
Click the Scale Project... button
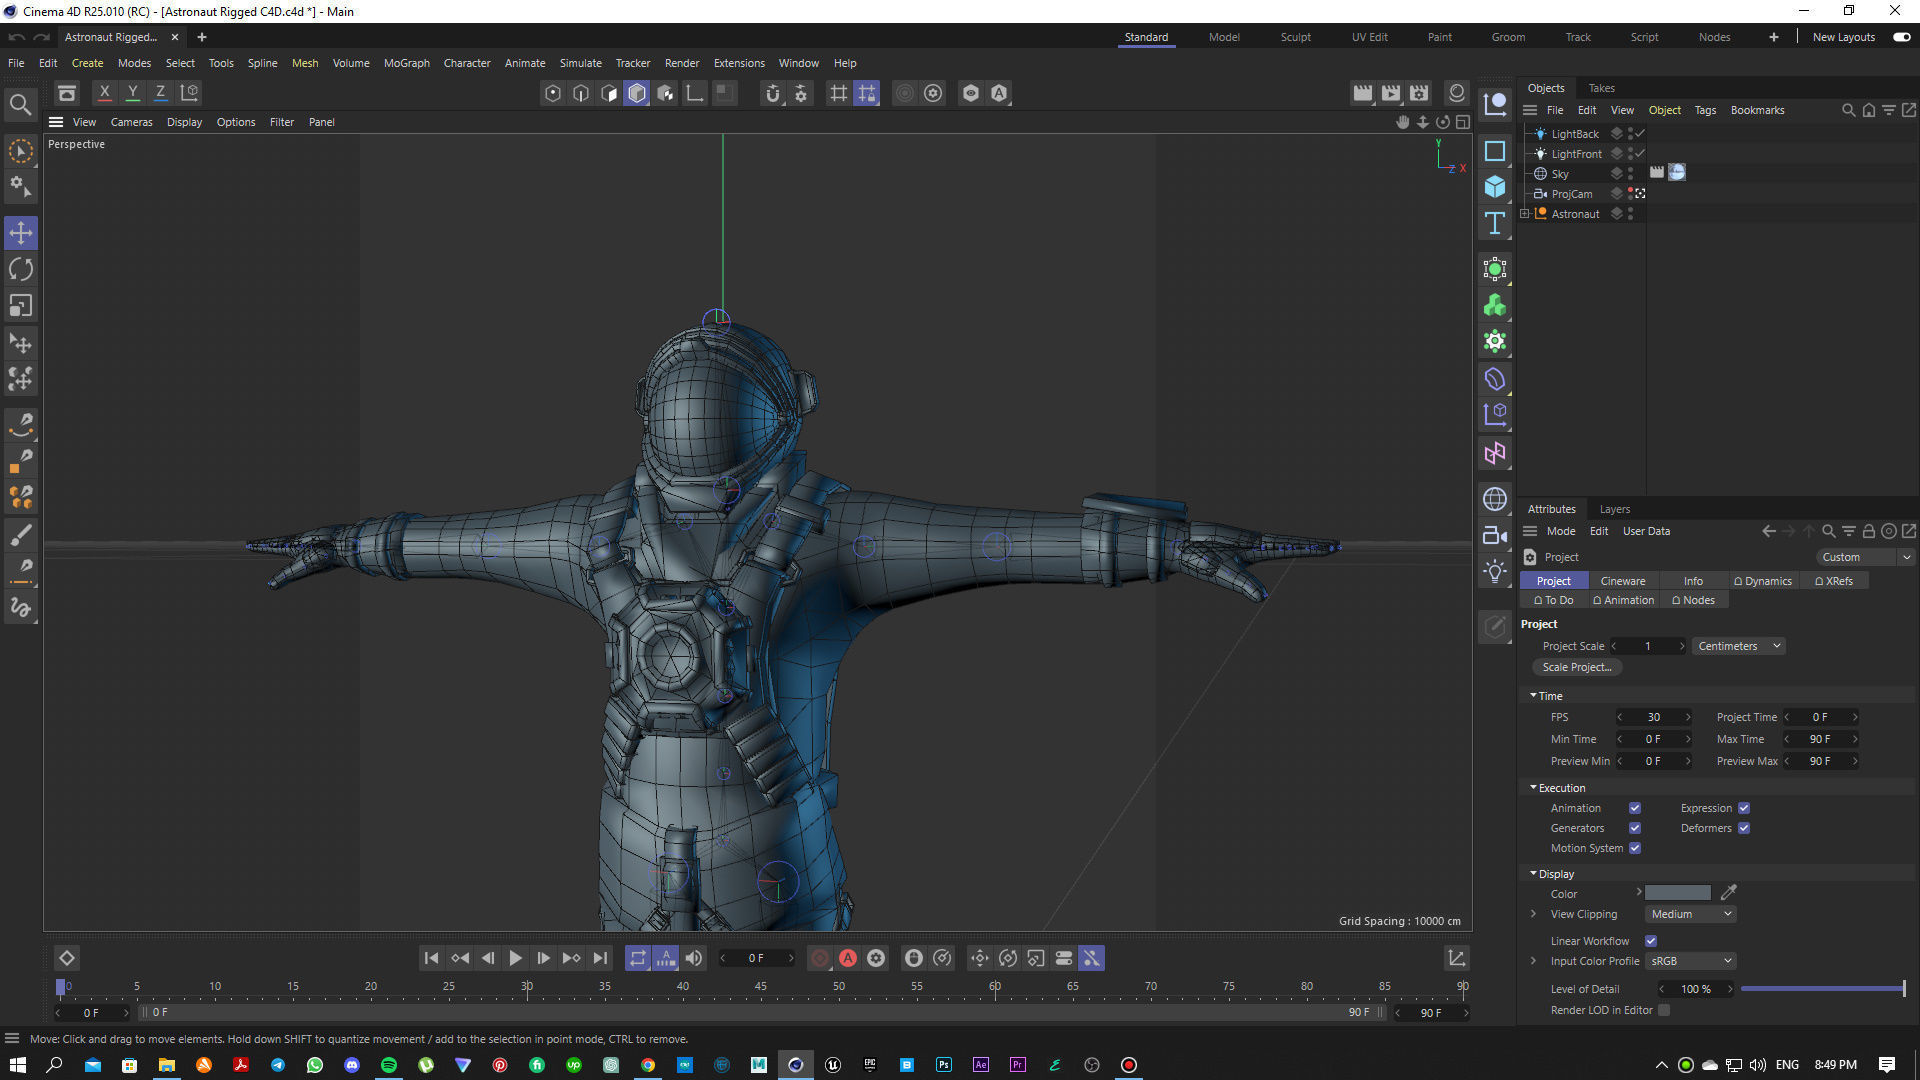pos(1577,667)
